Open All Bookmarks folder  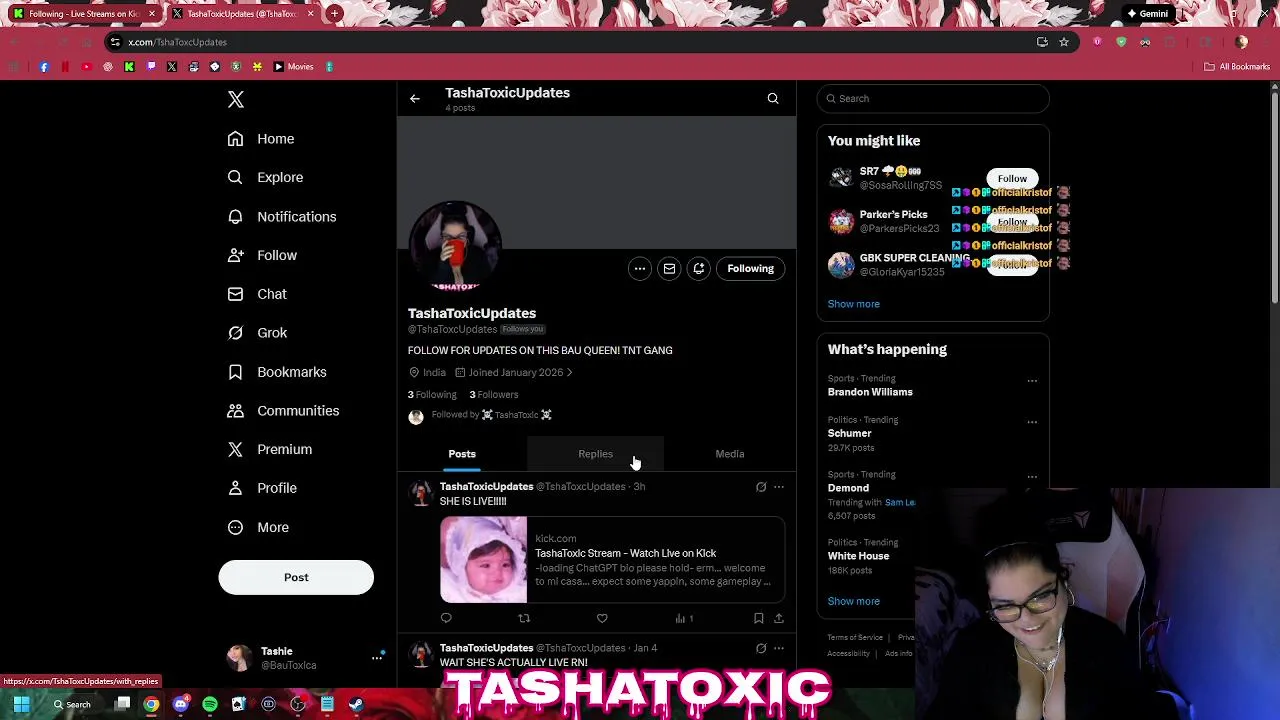pos(1237,67)
